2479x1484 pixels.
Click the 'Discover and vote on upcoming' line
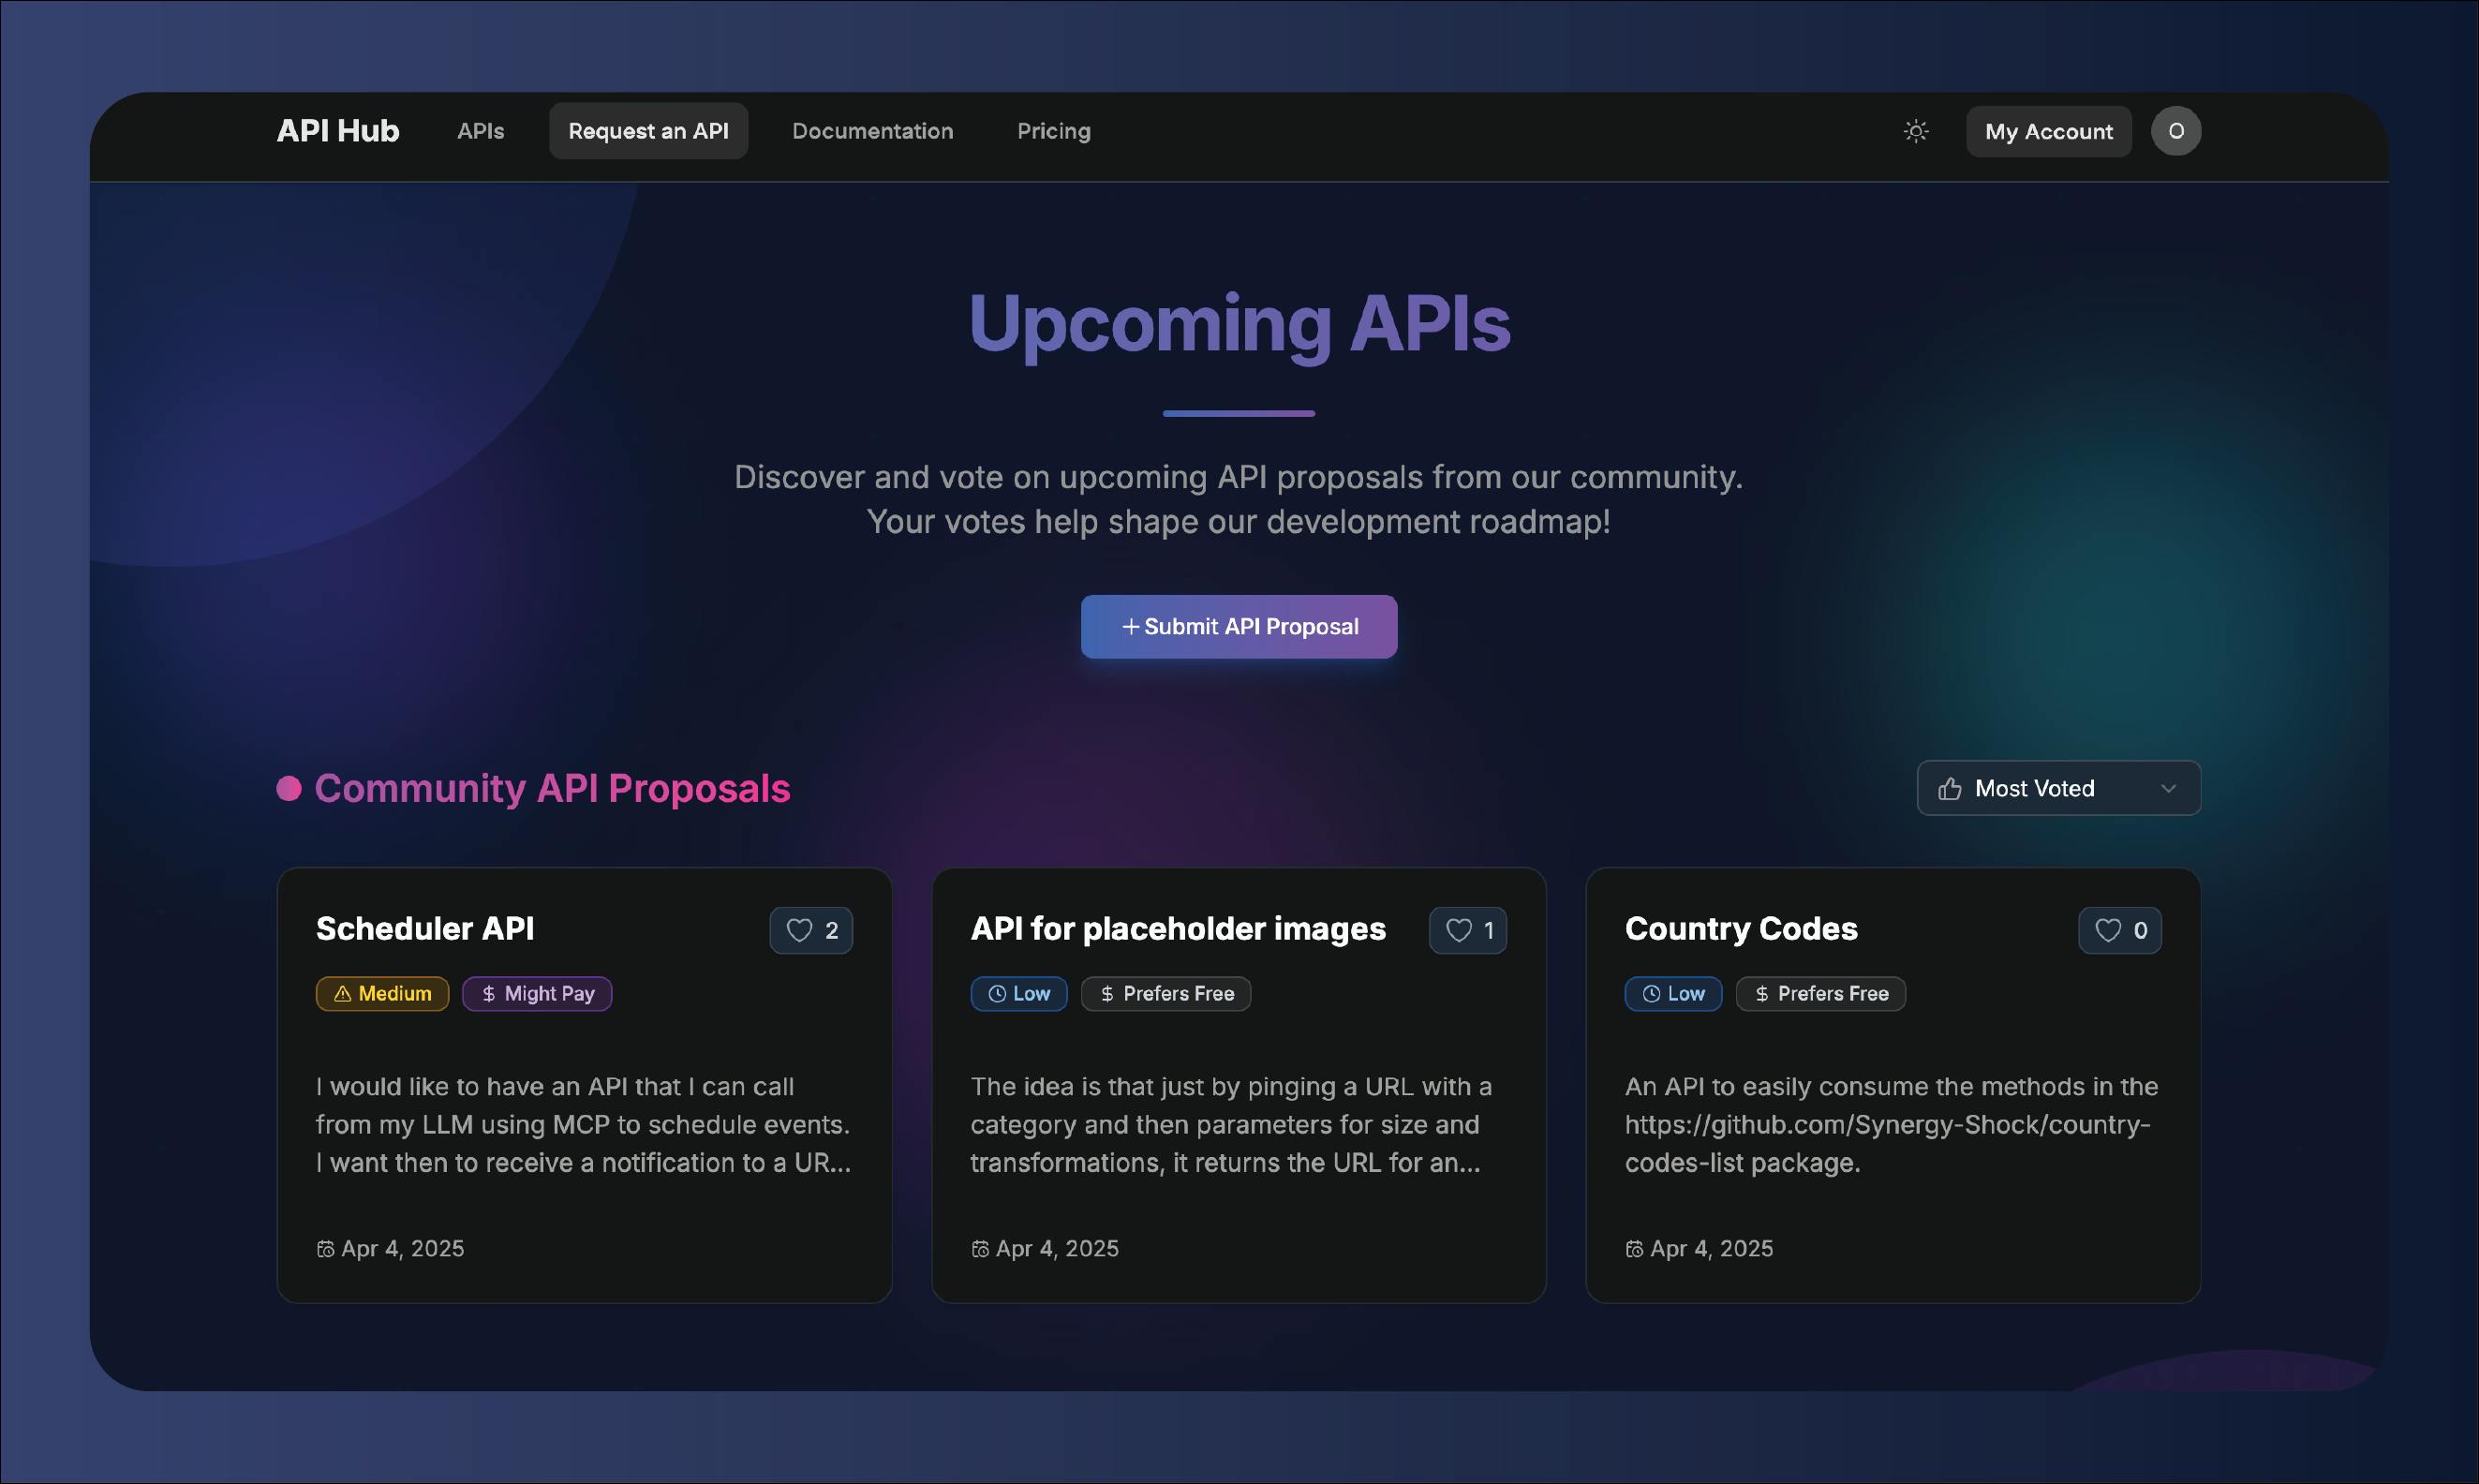(x=1238, y=478)
